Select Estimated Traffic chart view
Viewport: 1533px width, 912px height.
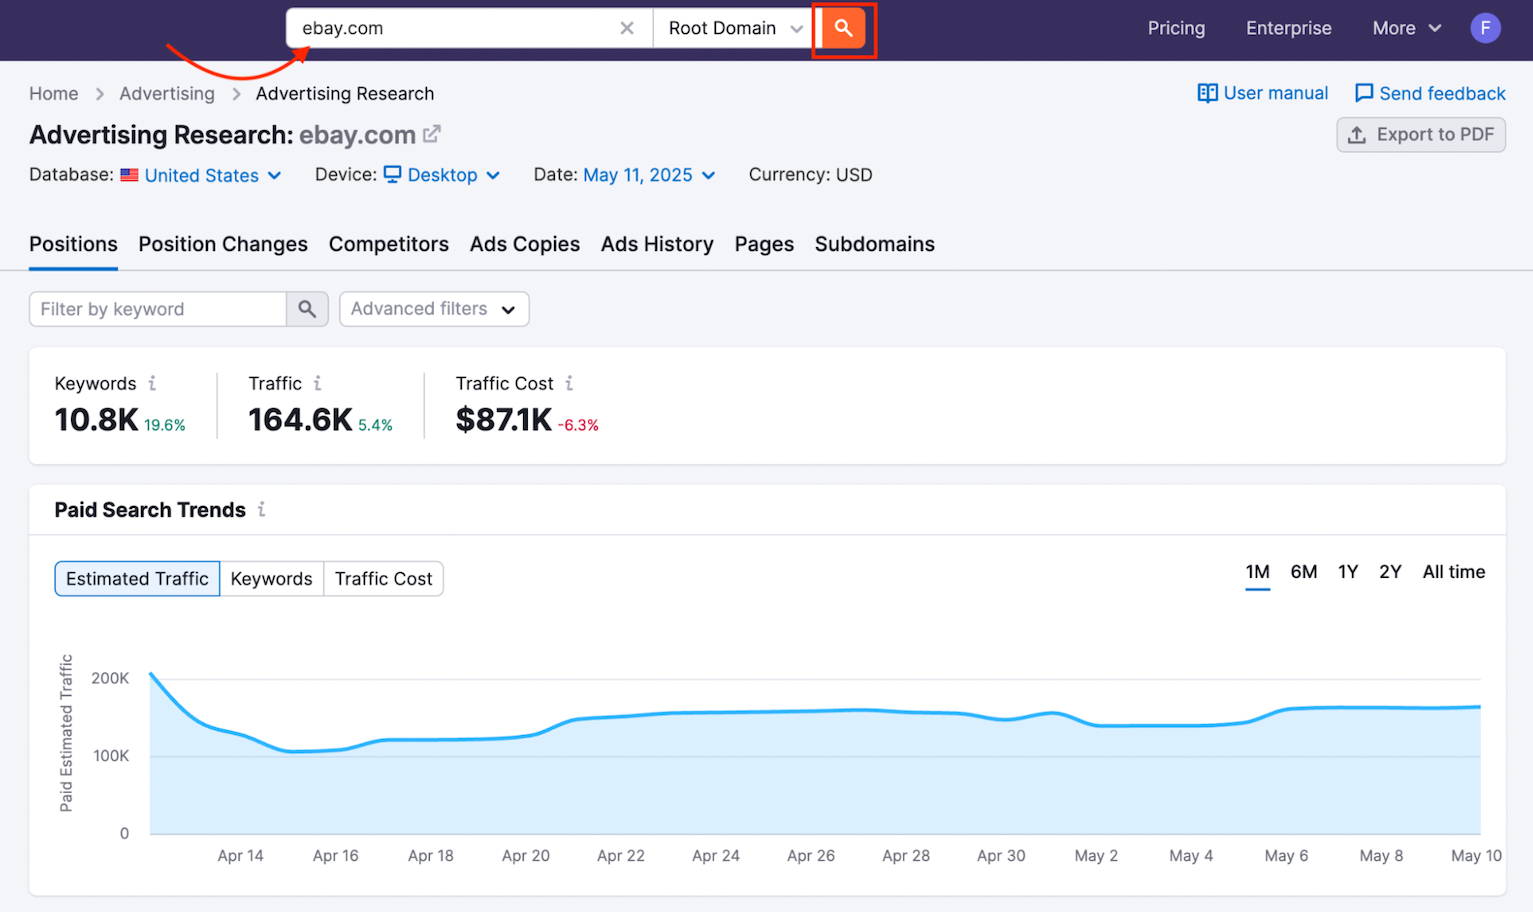(x=137, y=579)
